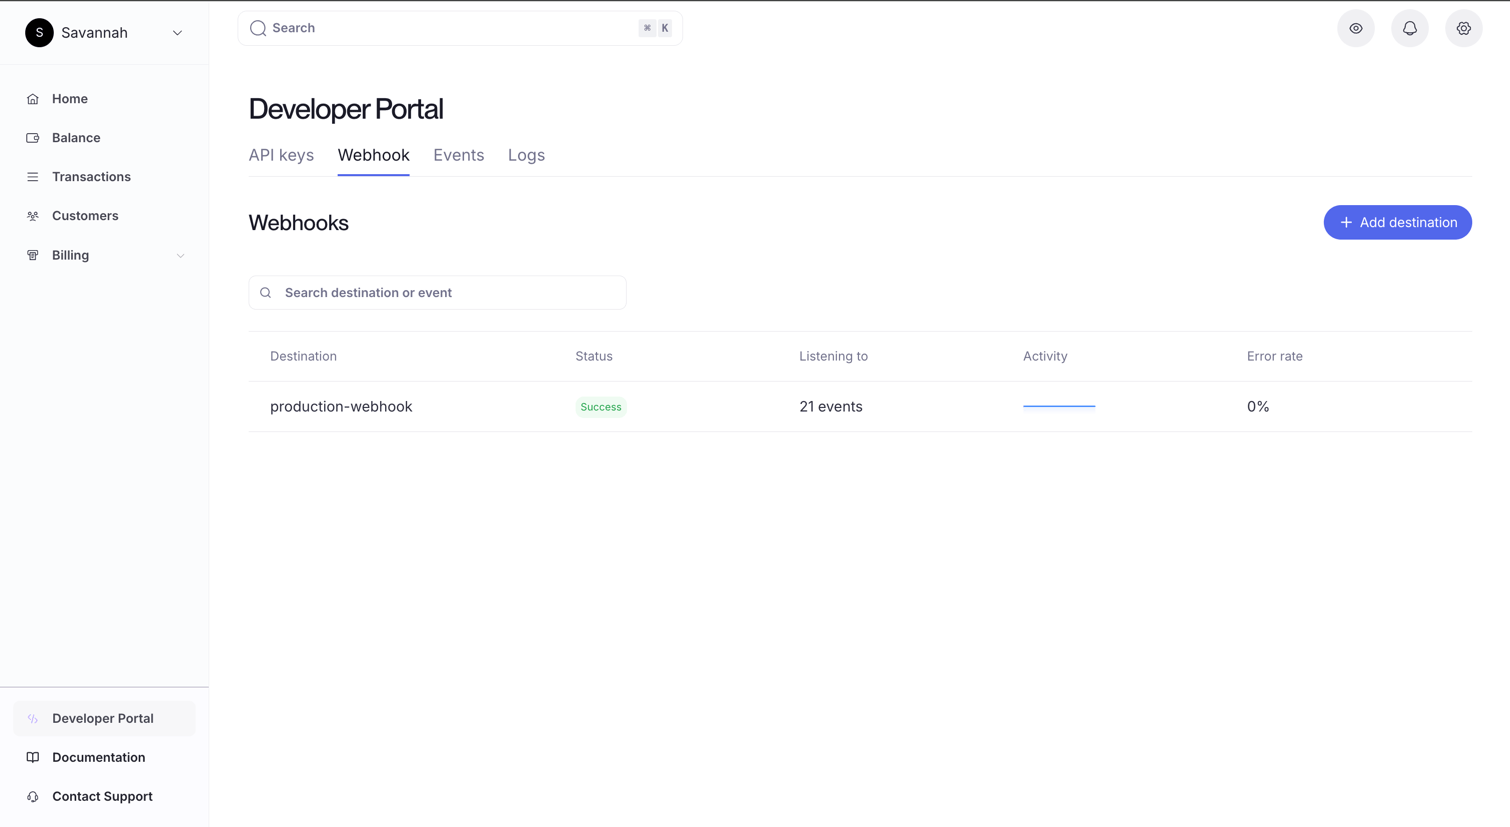Click the activity sparkline for production-webhook

(x=1059, y=406)
